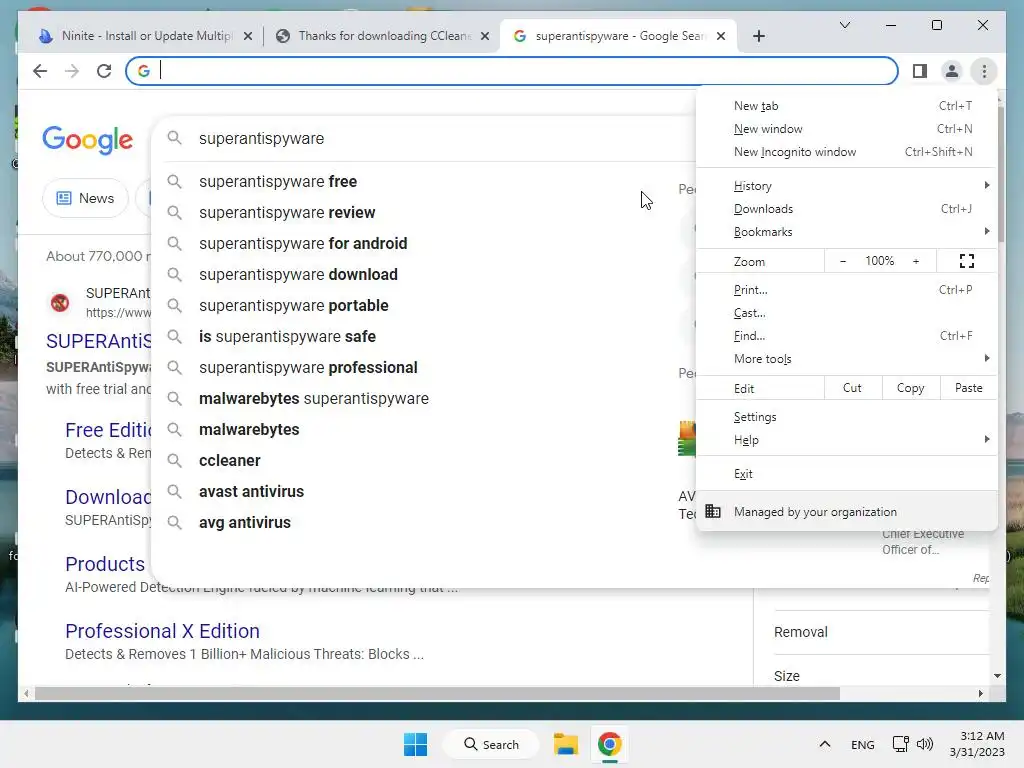Choose Print... from the menu
The height and width of the screenshot is (768, 1024).
[846, 289]
